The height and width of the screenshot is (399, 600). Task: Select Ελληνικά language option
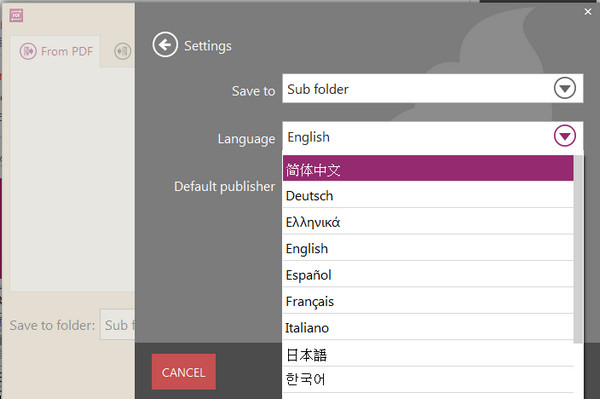click(x=428, y=221)
